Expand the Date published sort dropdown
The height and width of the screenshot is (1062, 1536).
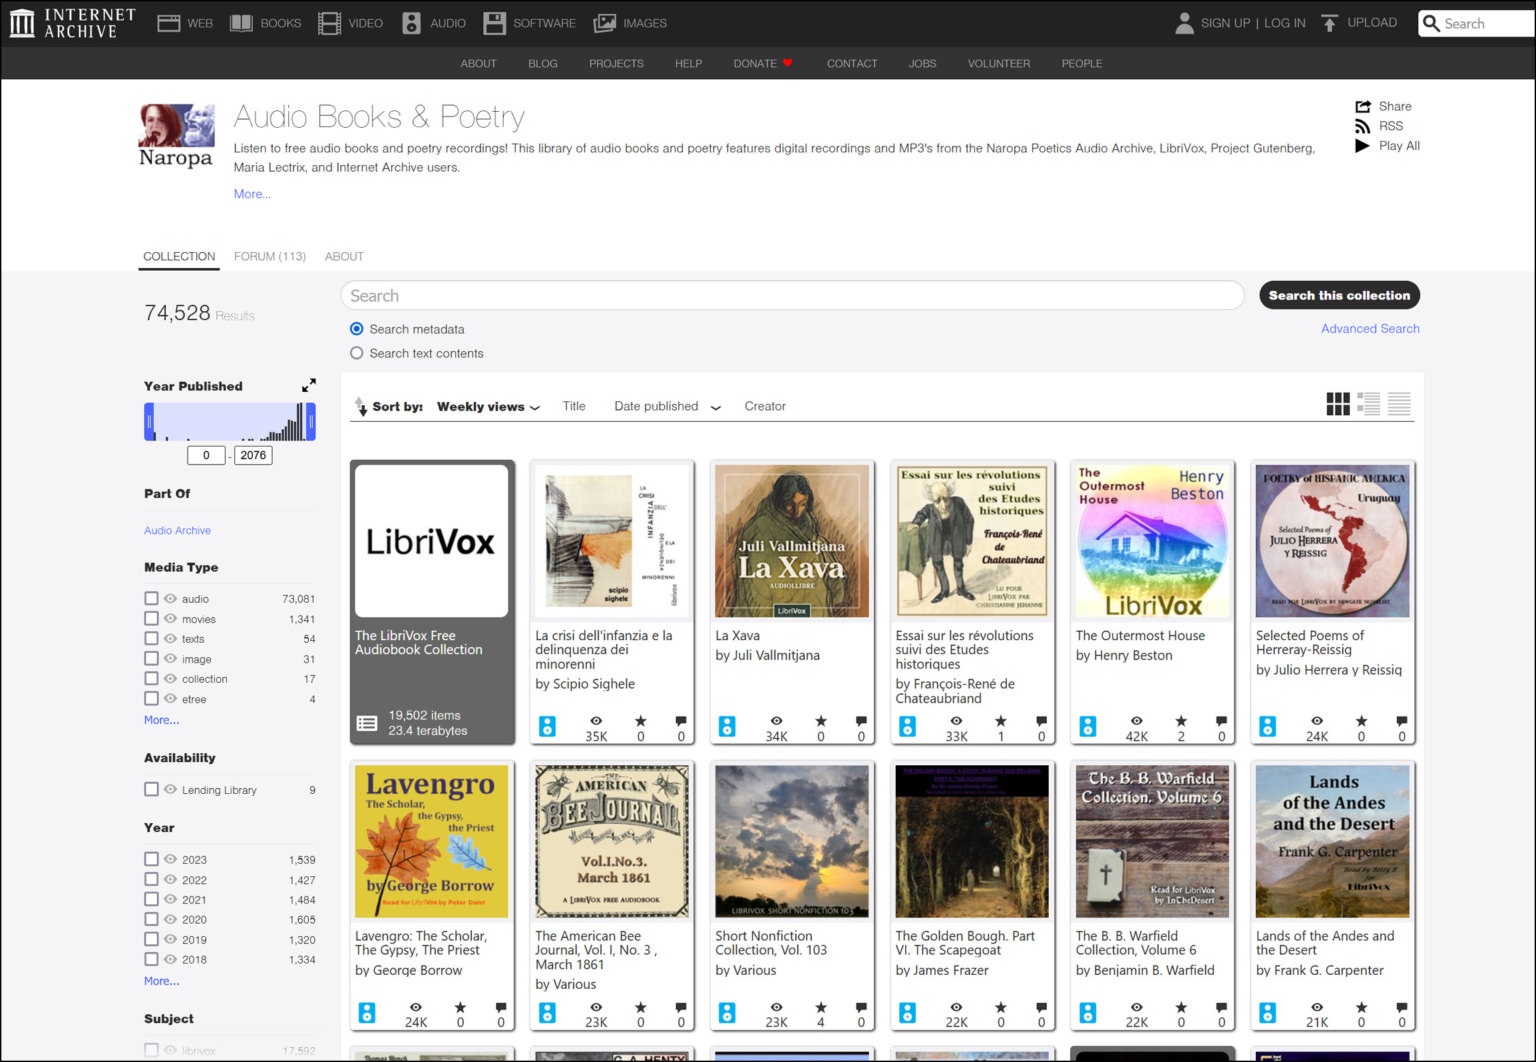(666, 406)
